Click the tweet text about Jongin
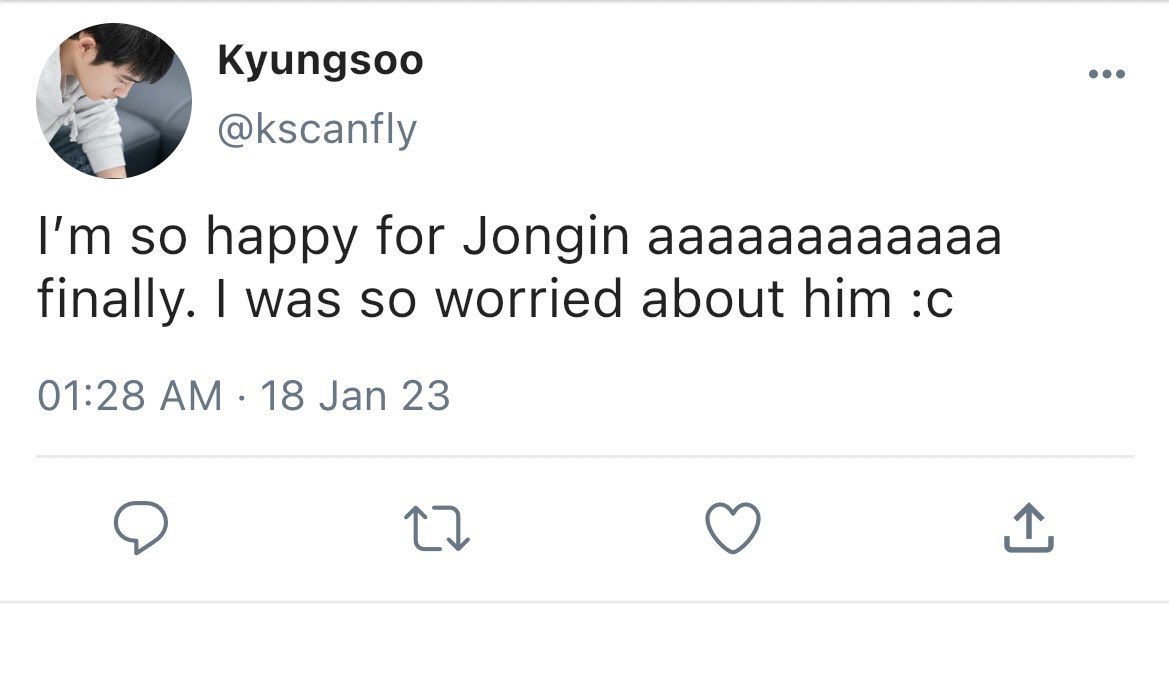 pyautogui.click(x=520, y=268)
